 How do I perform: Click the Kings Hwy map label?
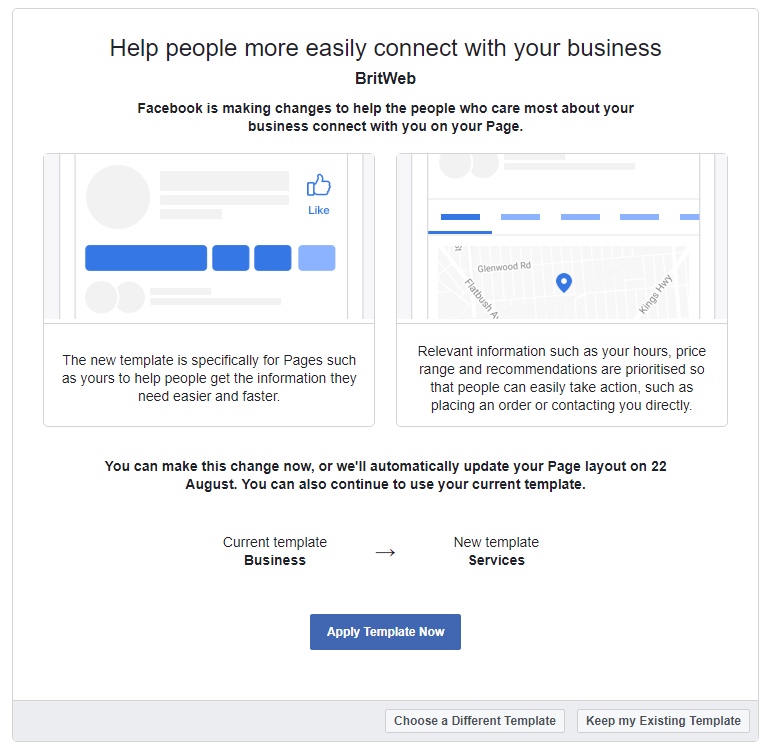click(655, 295)
